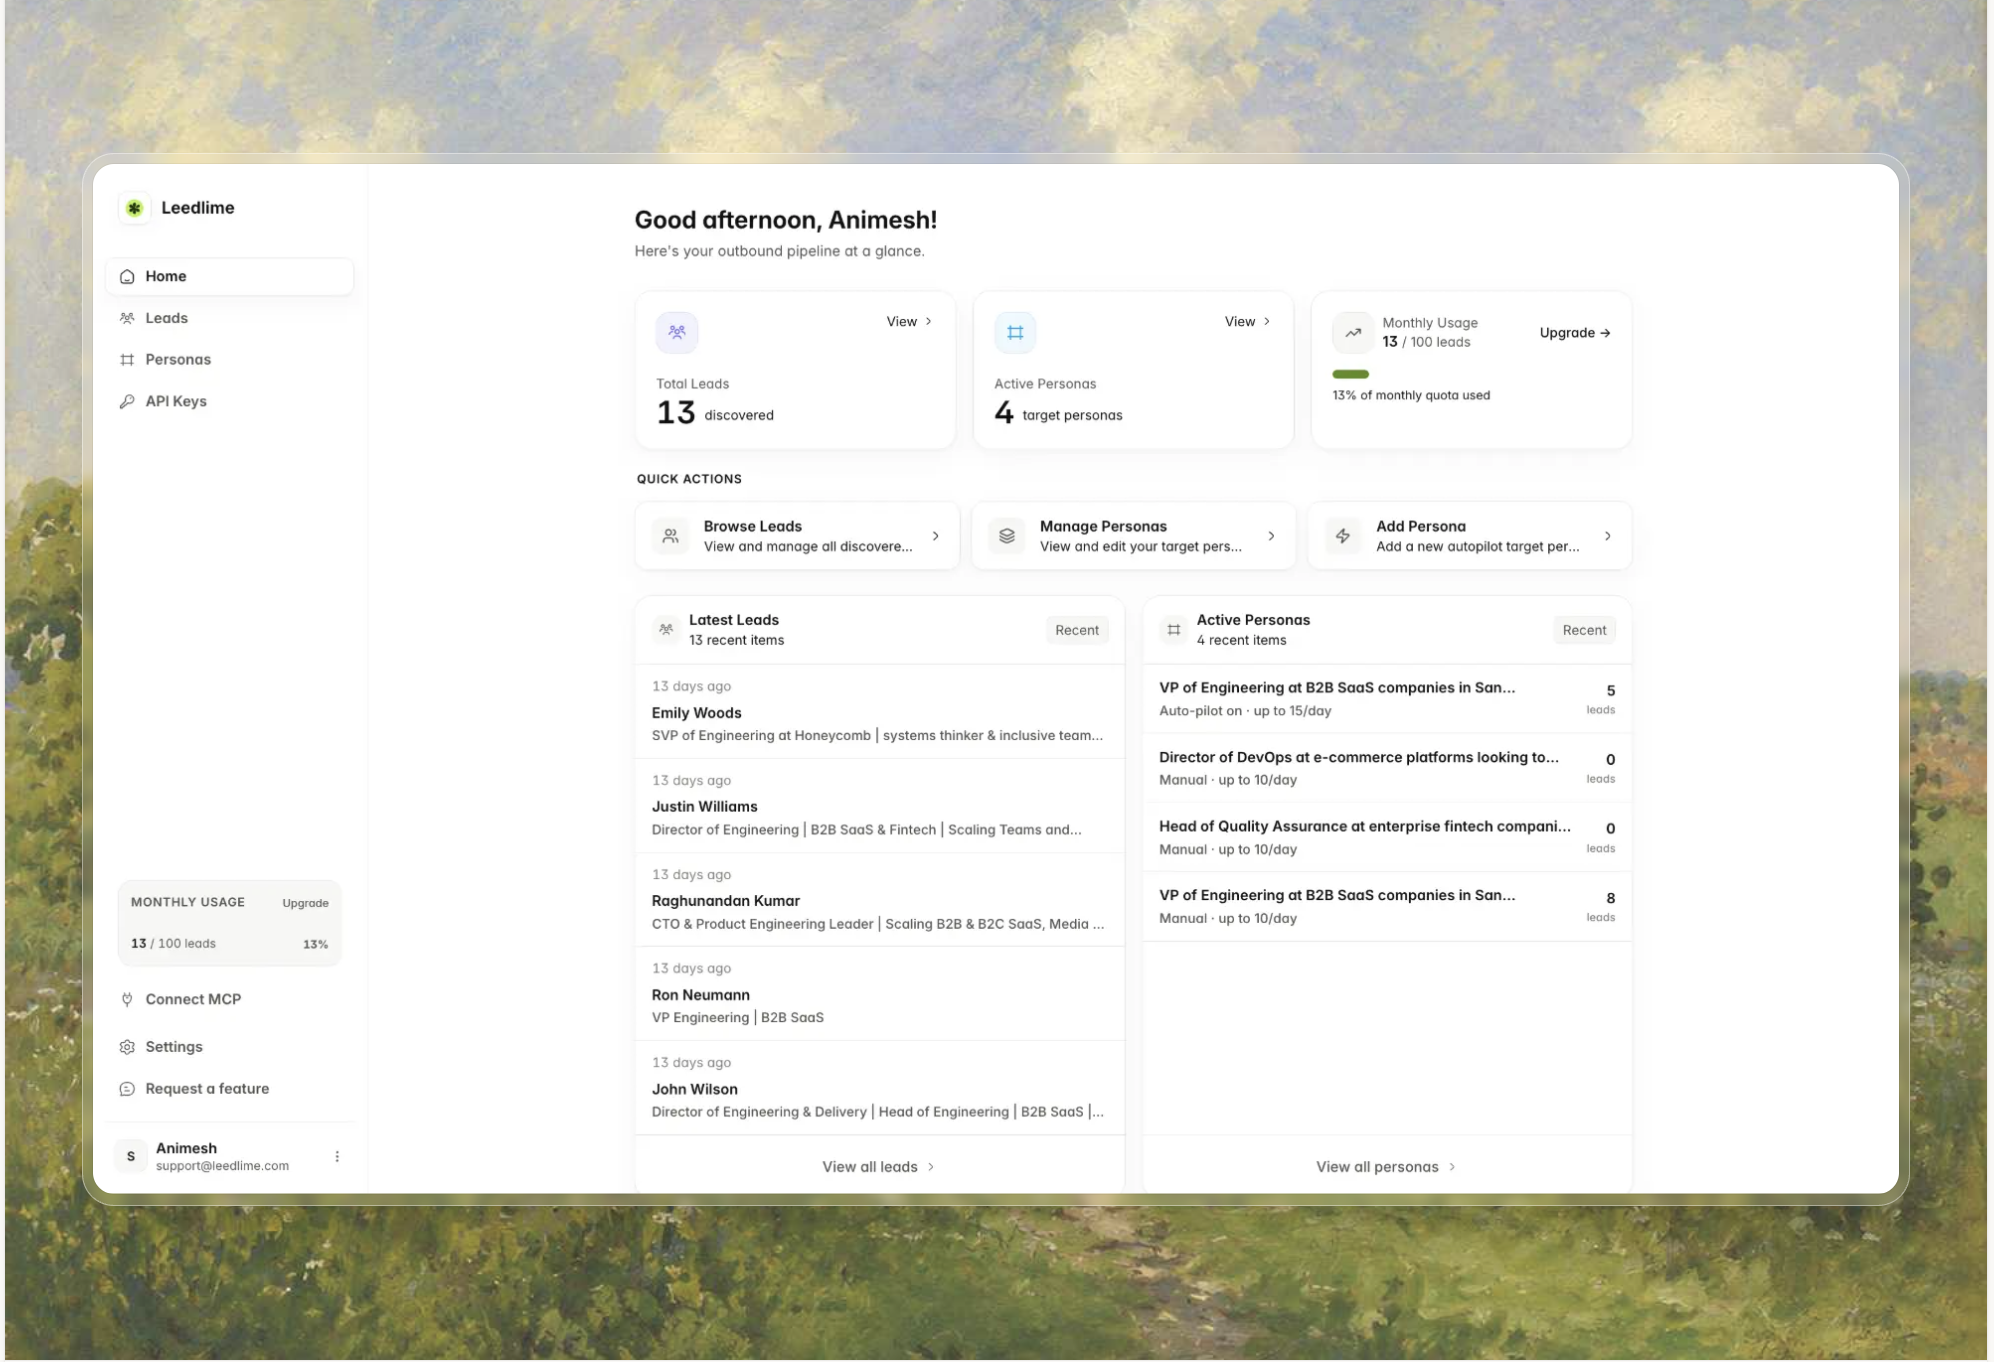
Task: Click Upgrade in the sidebar usage box
Action: pos(305,903)
